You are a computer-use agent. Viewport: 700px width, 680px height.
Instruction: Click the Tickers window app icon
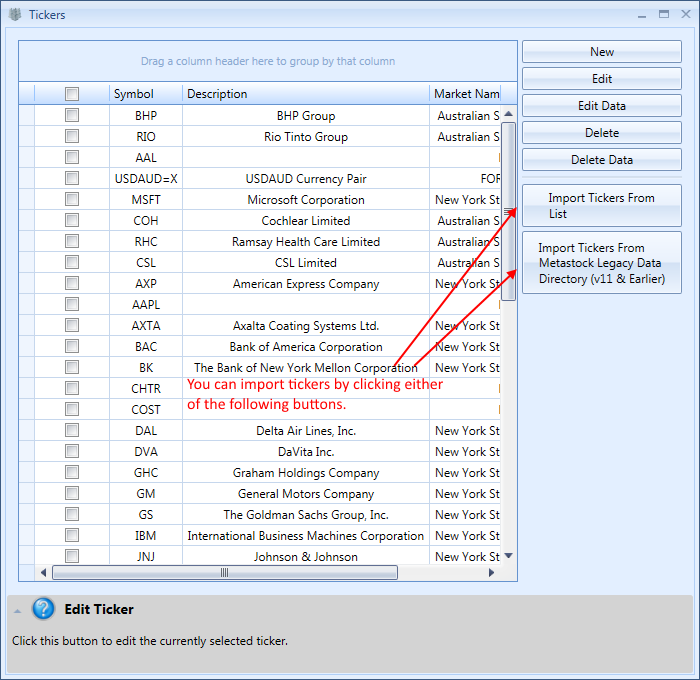[x=15, y=14]
